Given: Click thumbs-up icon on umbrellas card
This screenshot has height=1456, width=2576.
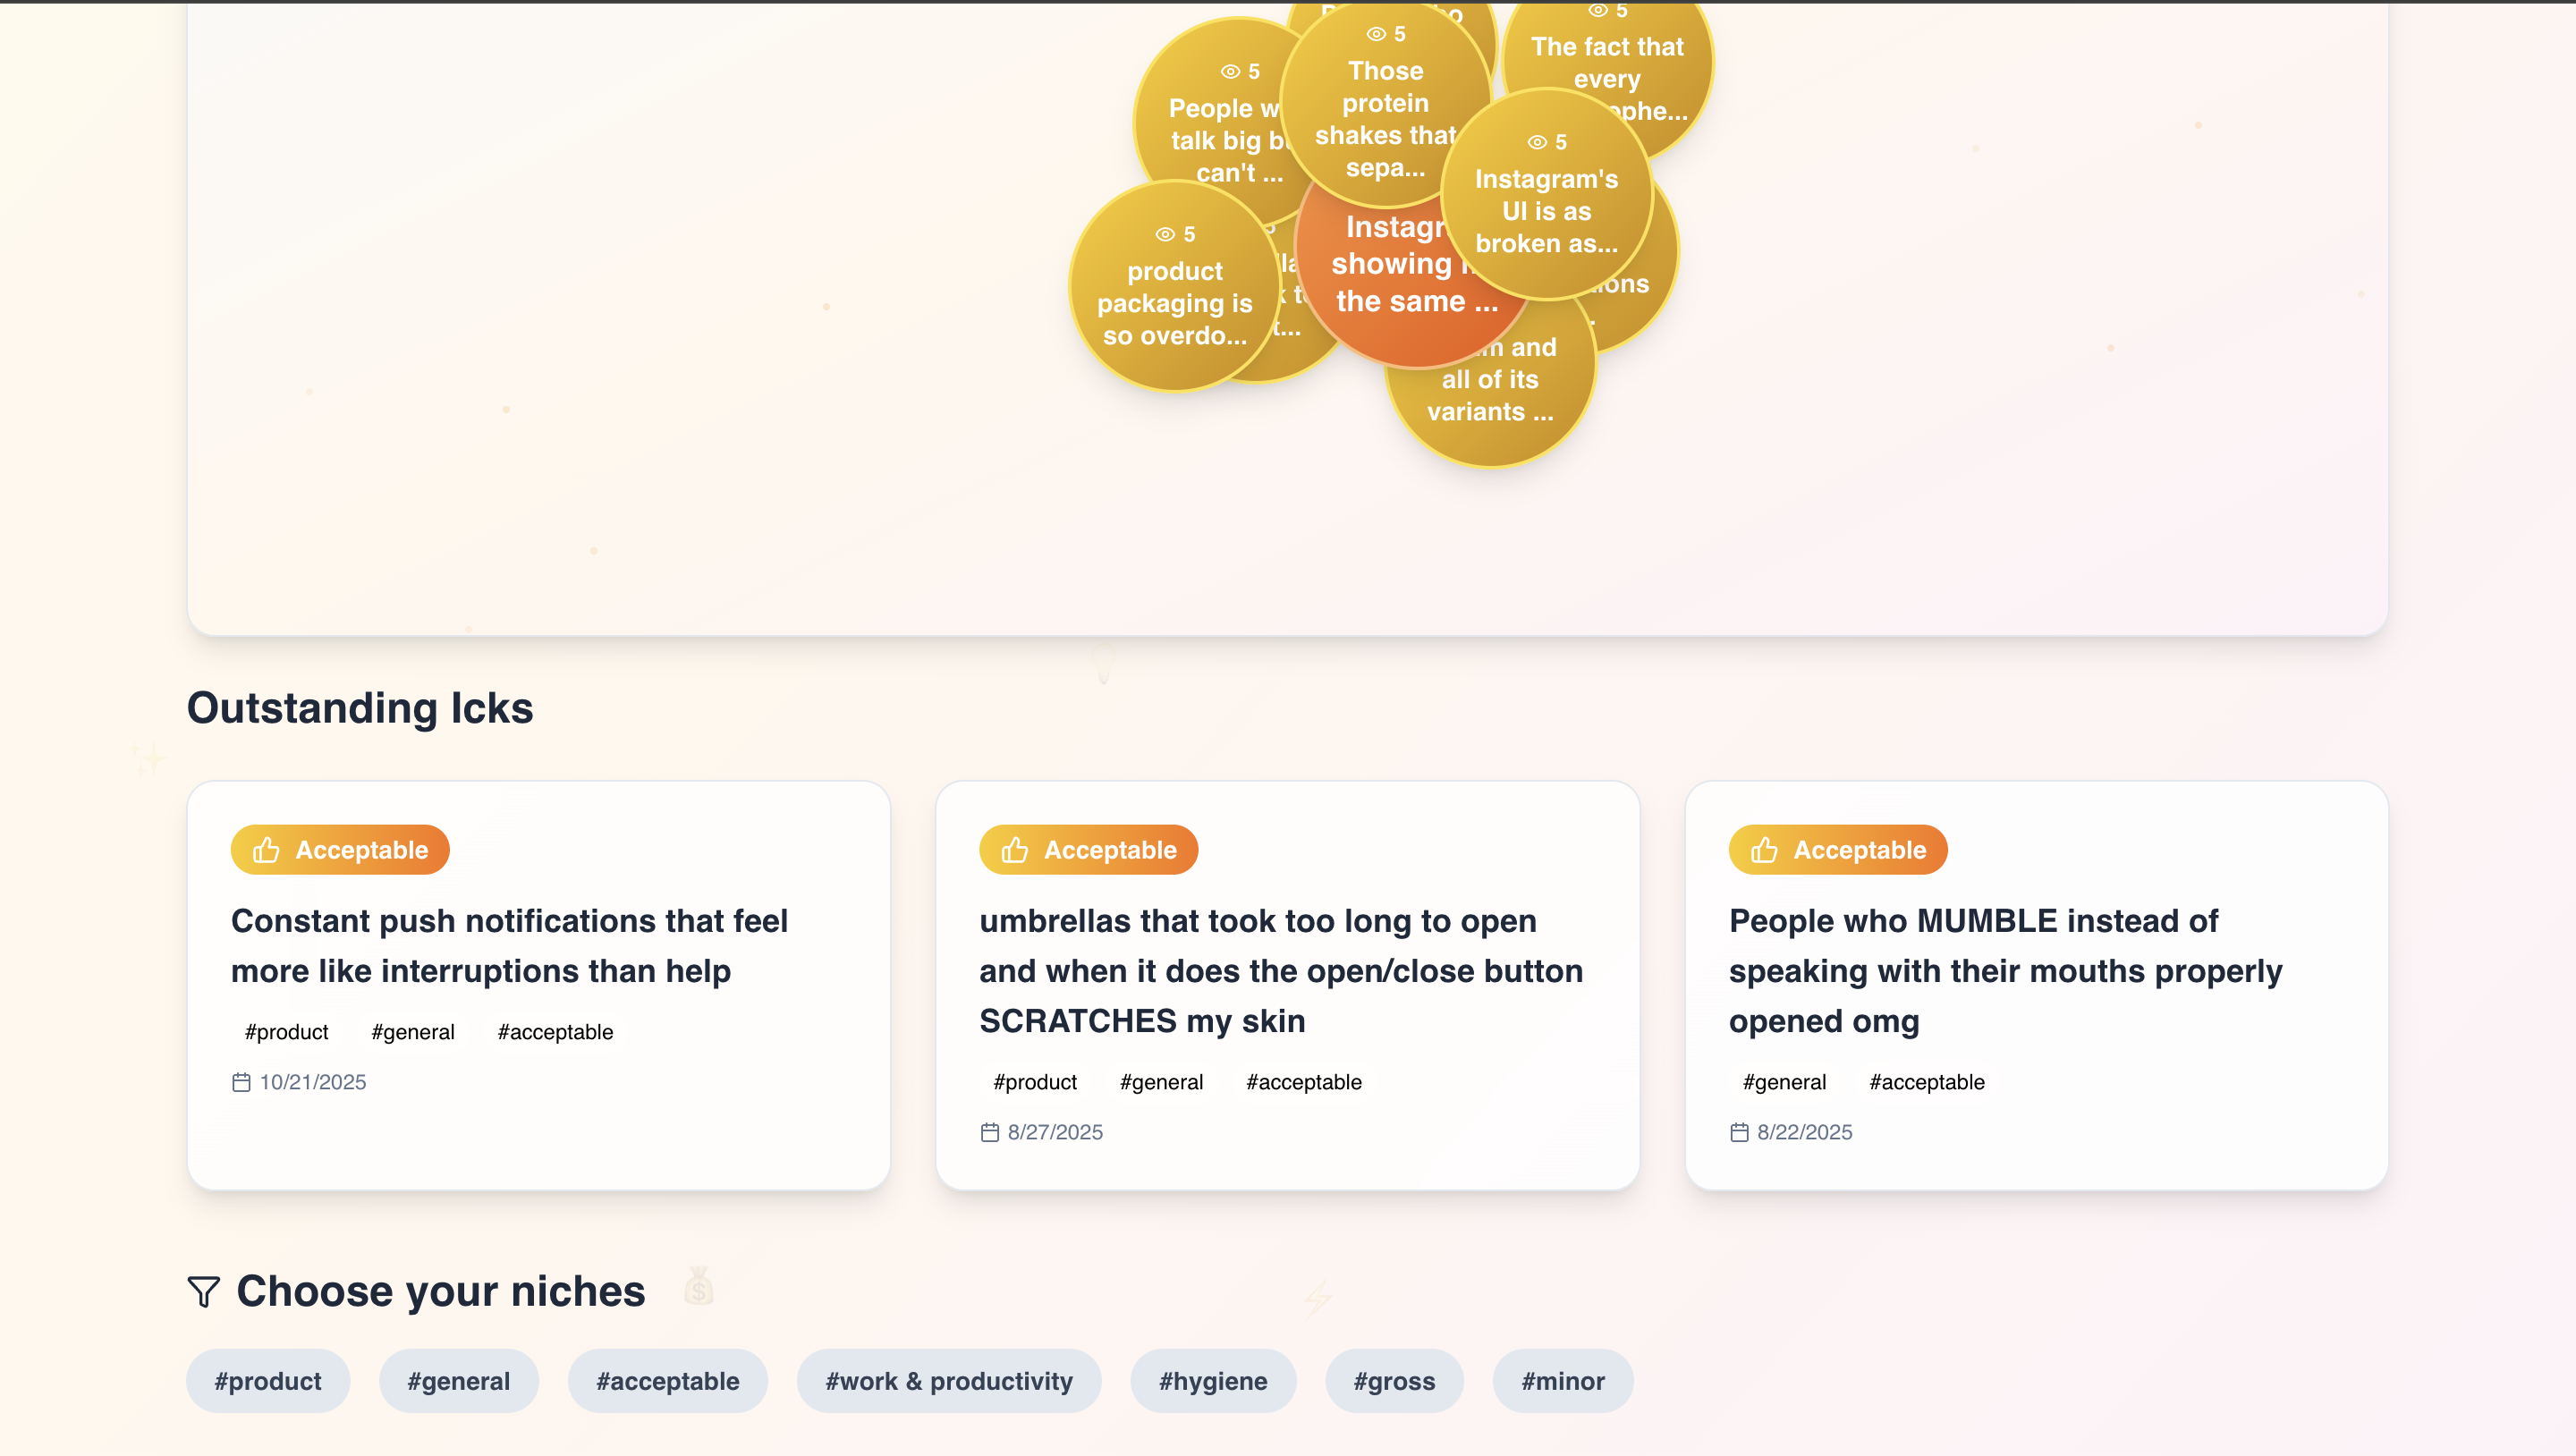Looking at the screenshot, I should [1015, 850].
